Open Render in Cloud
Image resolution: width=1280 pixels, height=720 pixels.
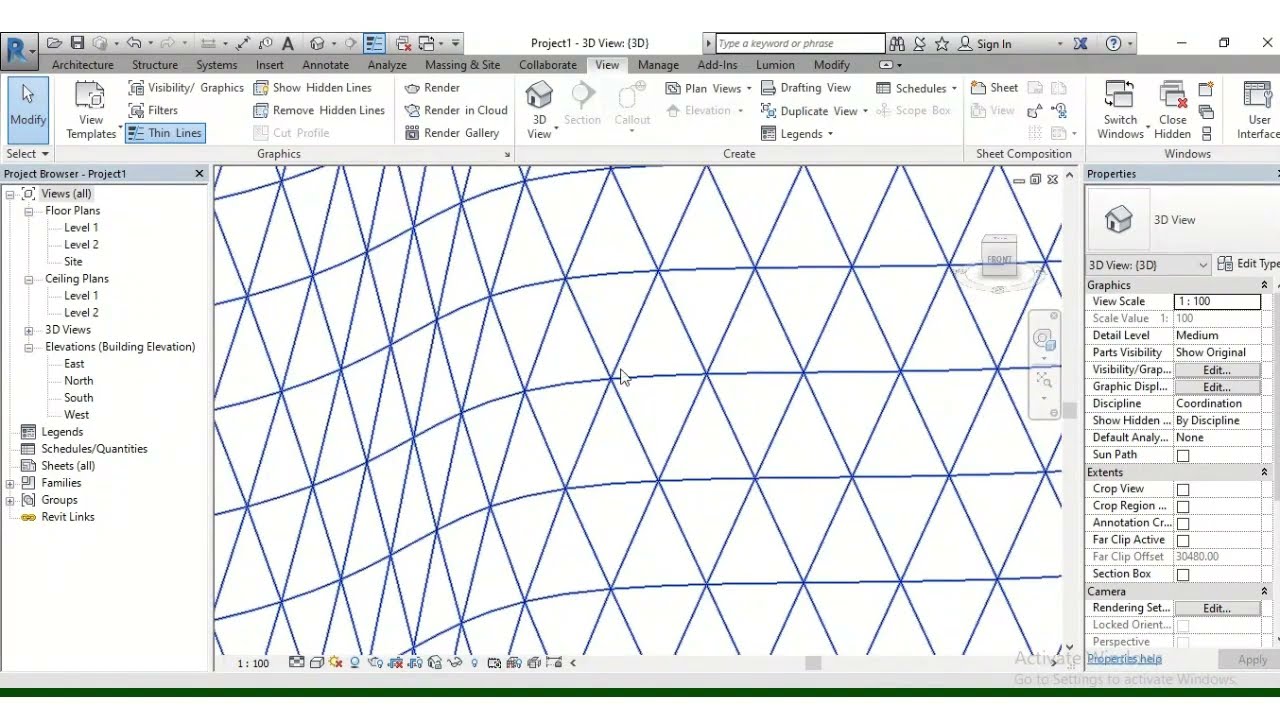[x=456, y=111]
